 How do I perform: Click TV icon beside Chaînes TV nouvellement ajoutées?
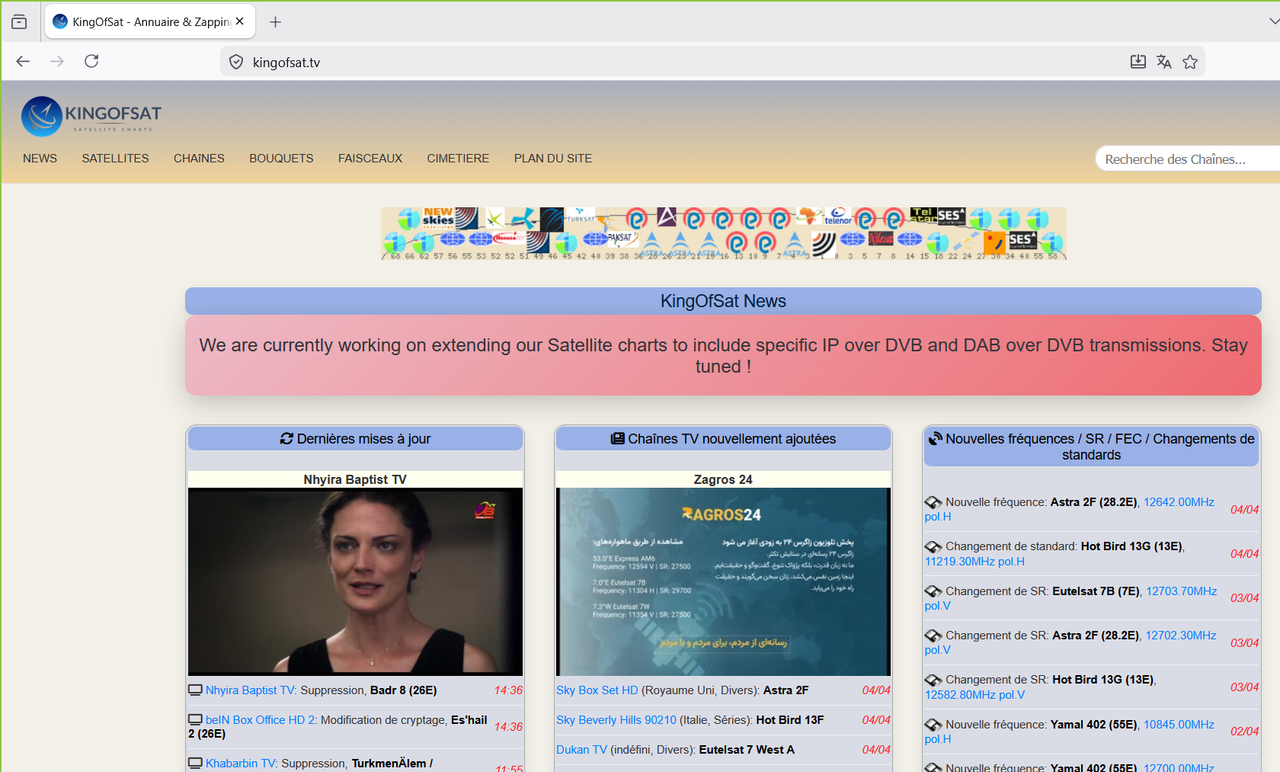[x=617, y=438]
